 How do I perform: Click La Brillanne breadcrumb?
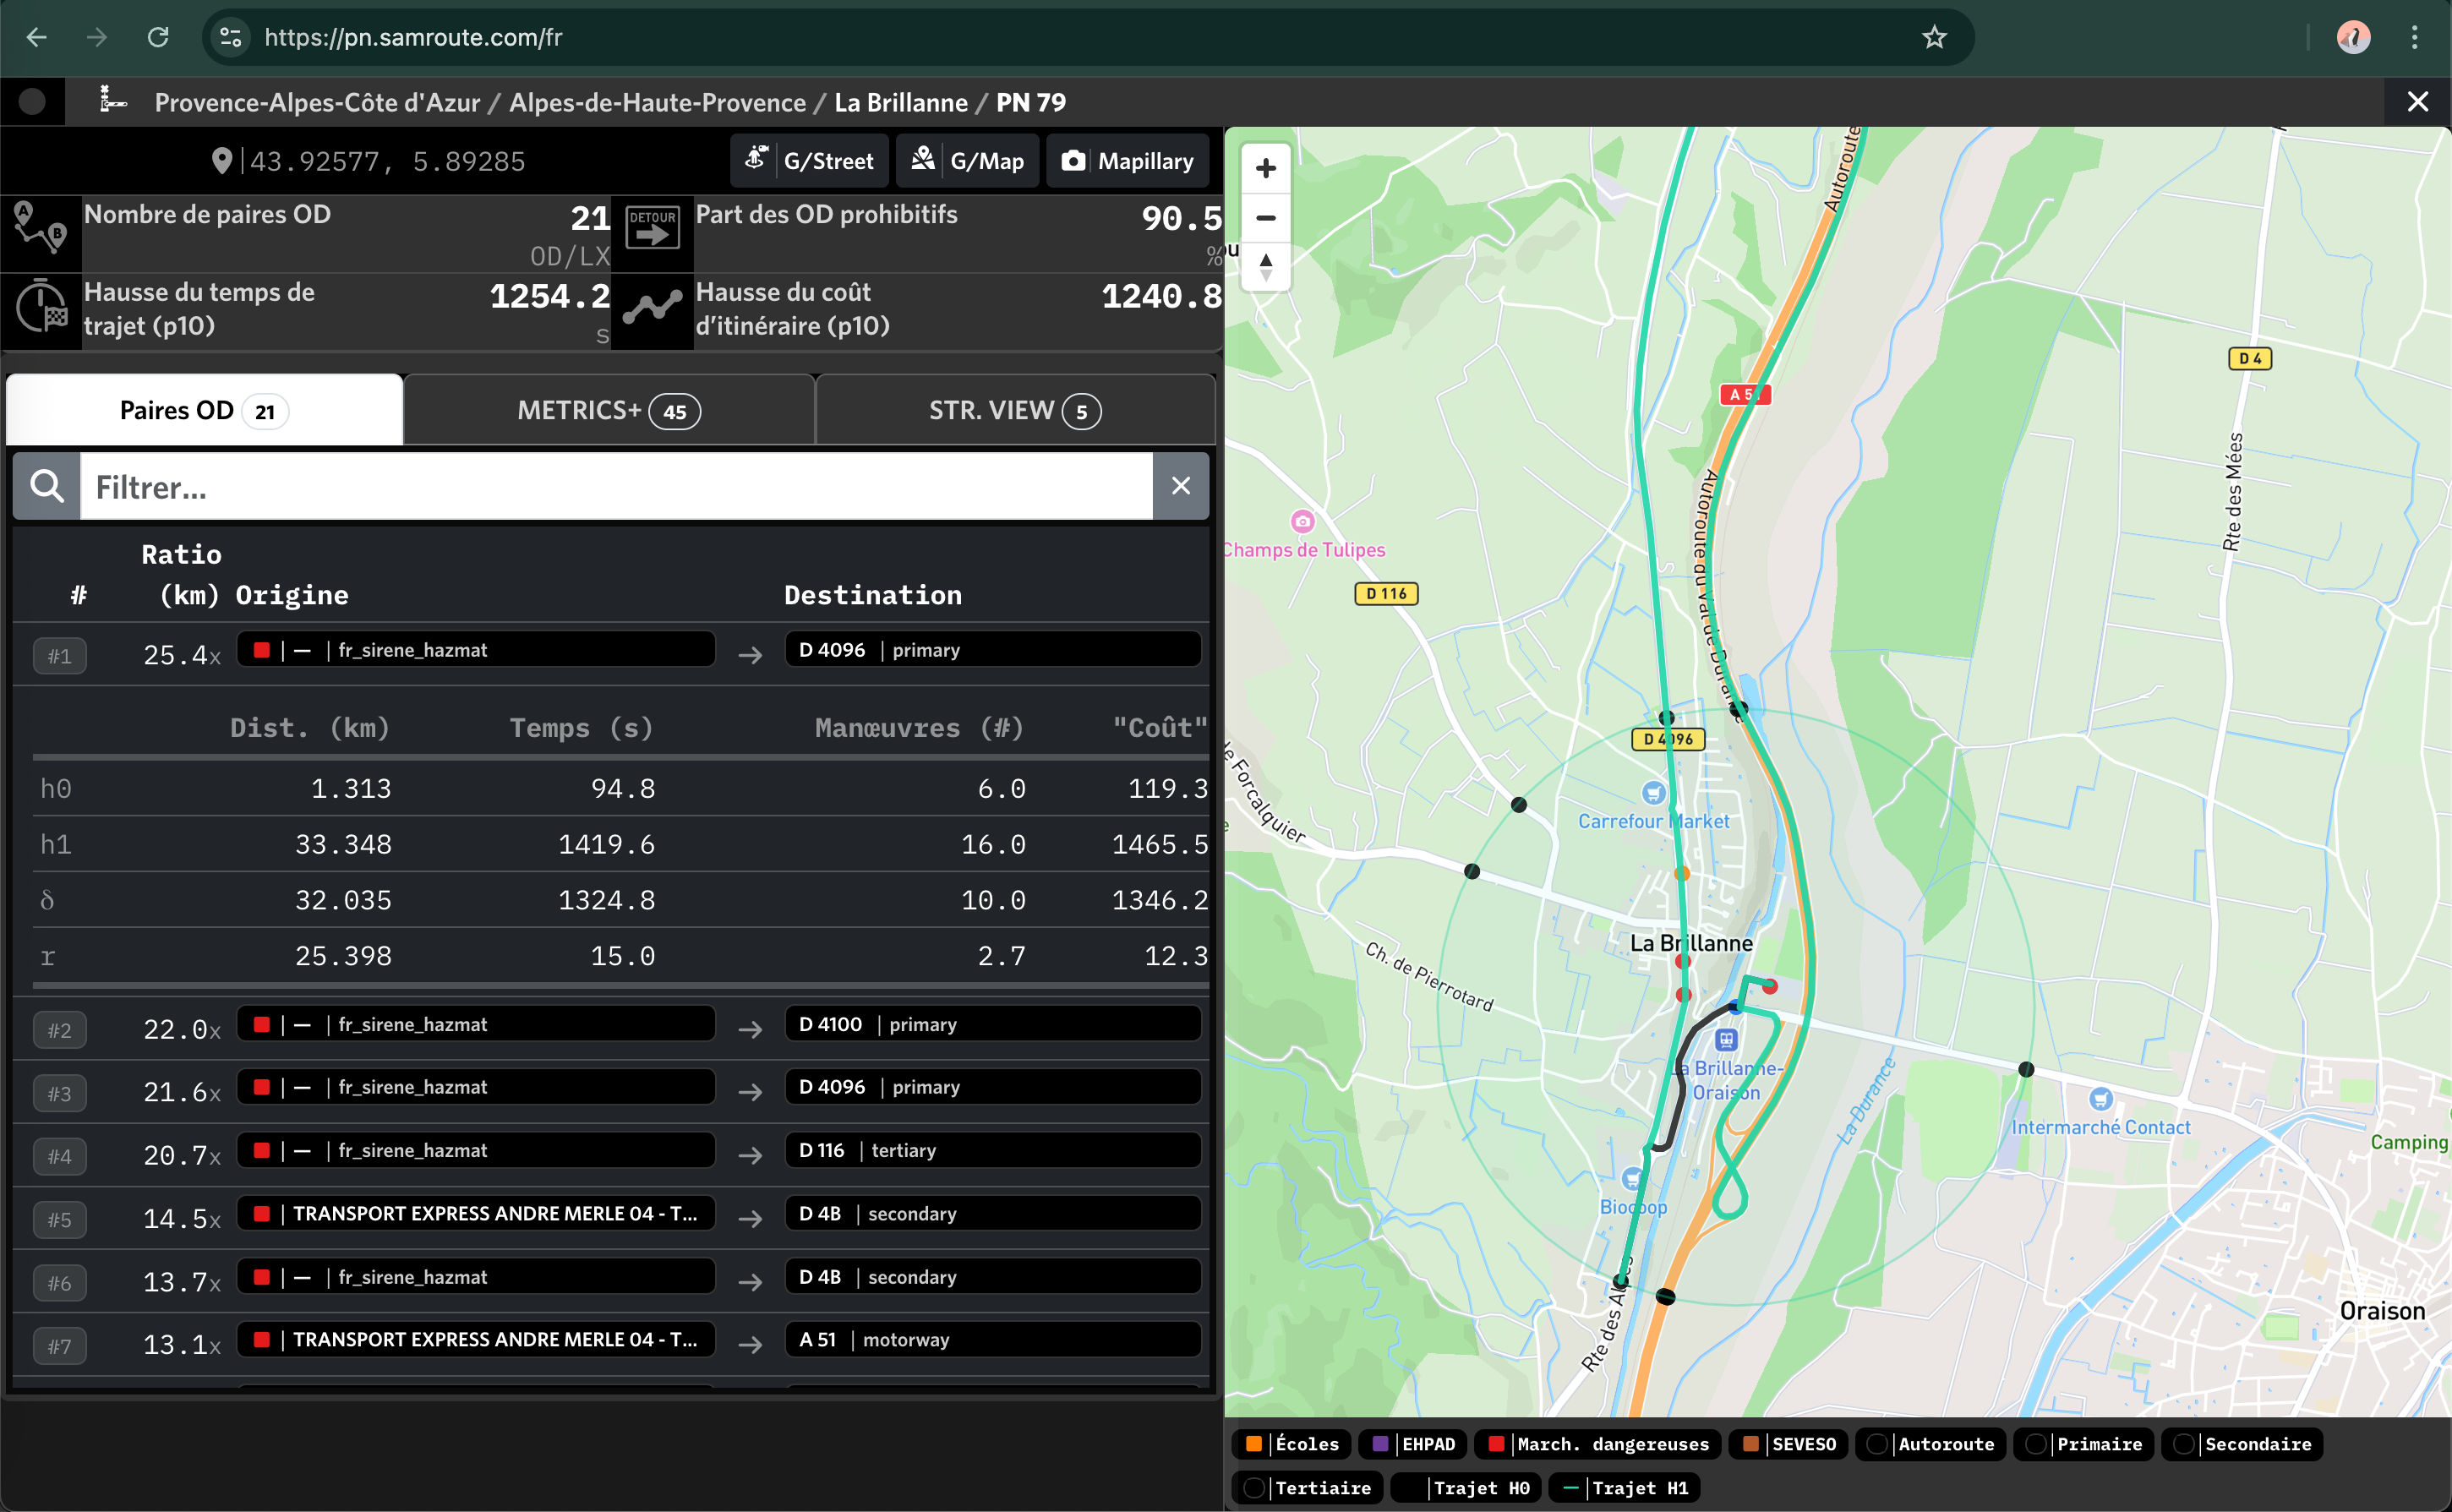tap(900, 102)
